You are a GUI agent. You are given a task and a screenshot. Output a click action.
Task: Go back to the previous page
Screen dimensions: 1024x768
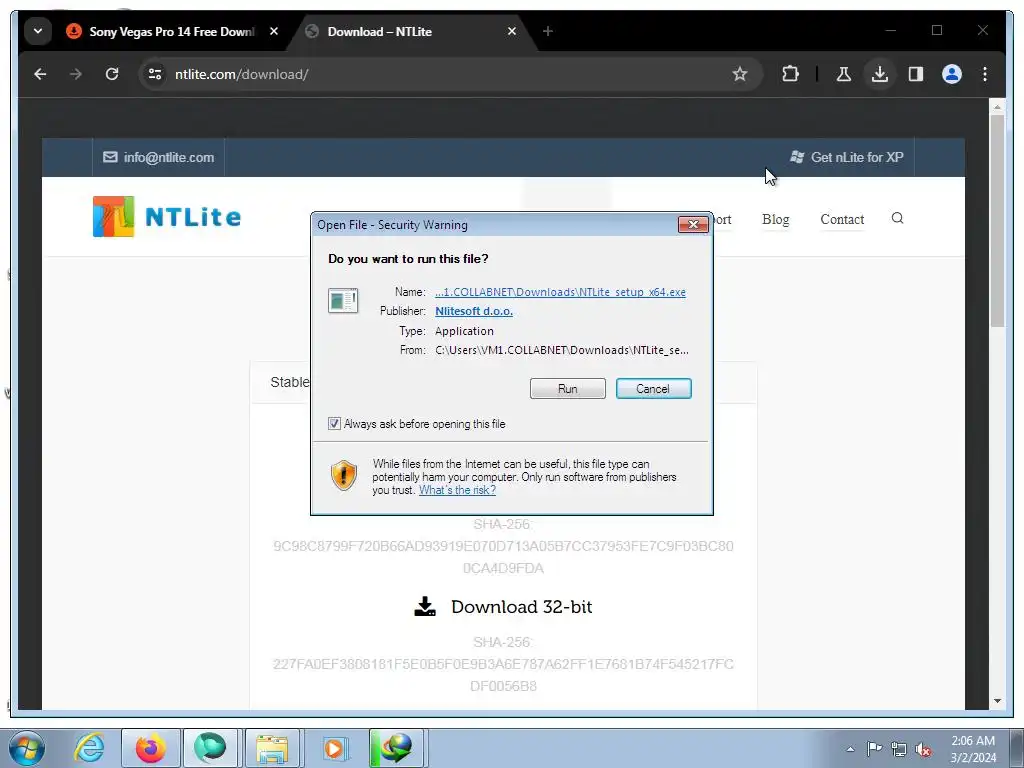[40, 74]
